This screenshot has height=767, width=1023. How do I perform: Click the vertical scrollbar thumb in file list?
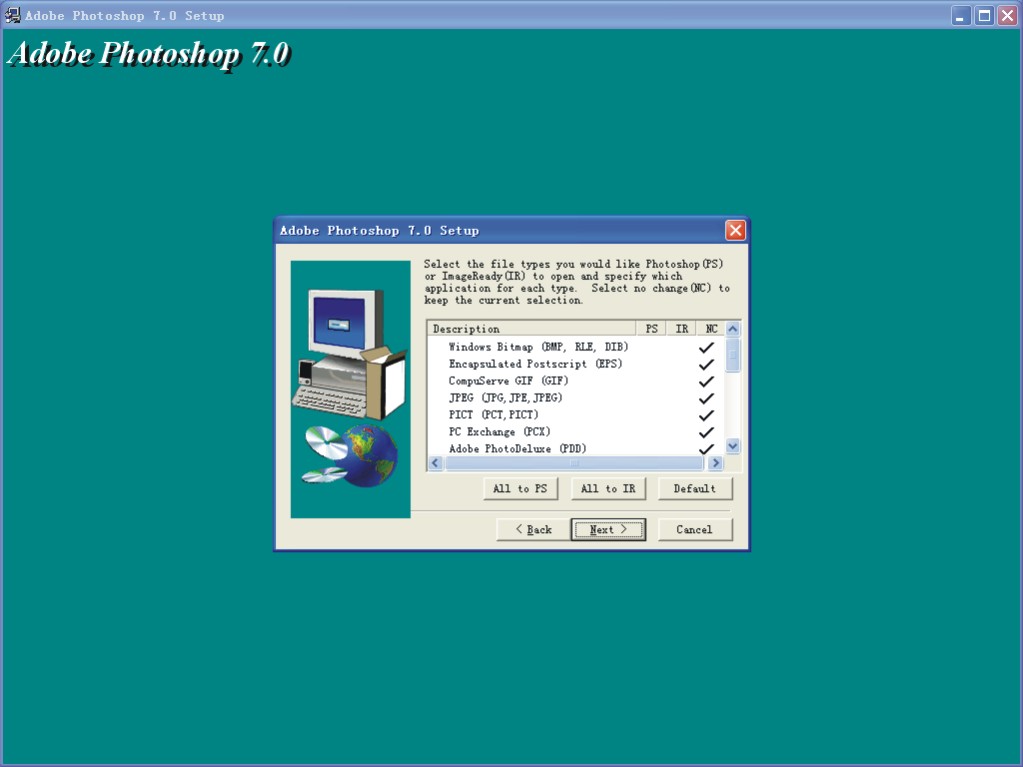click(x=733, y=354)
